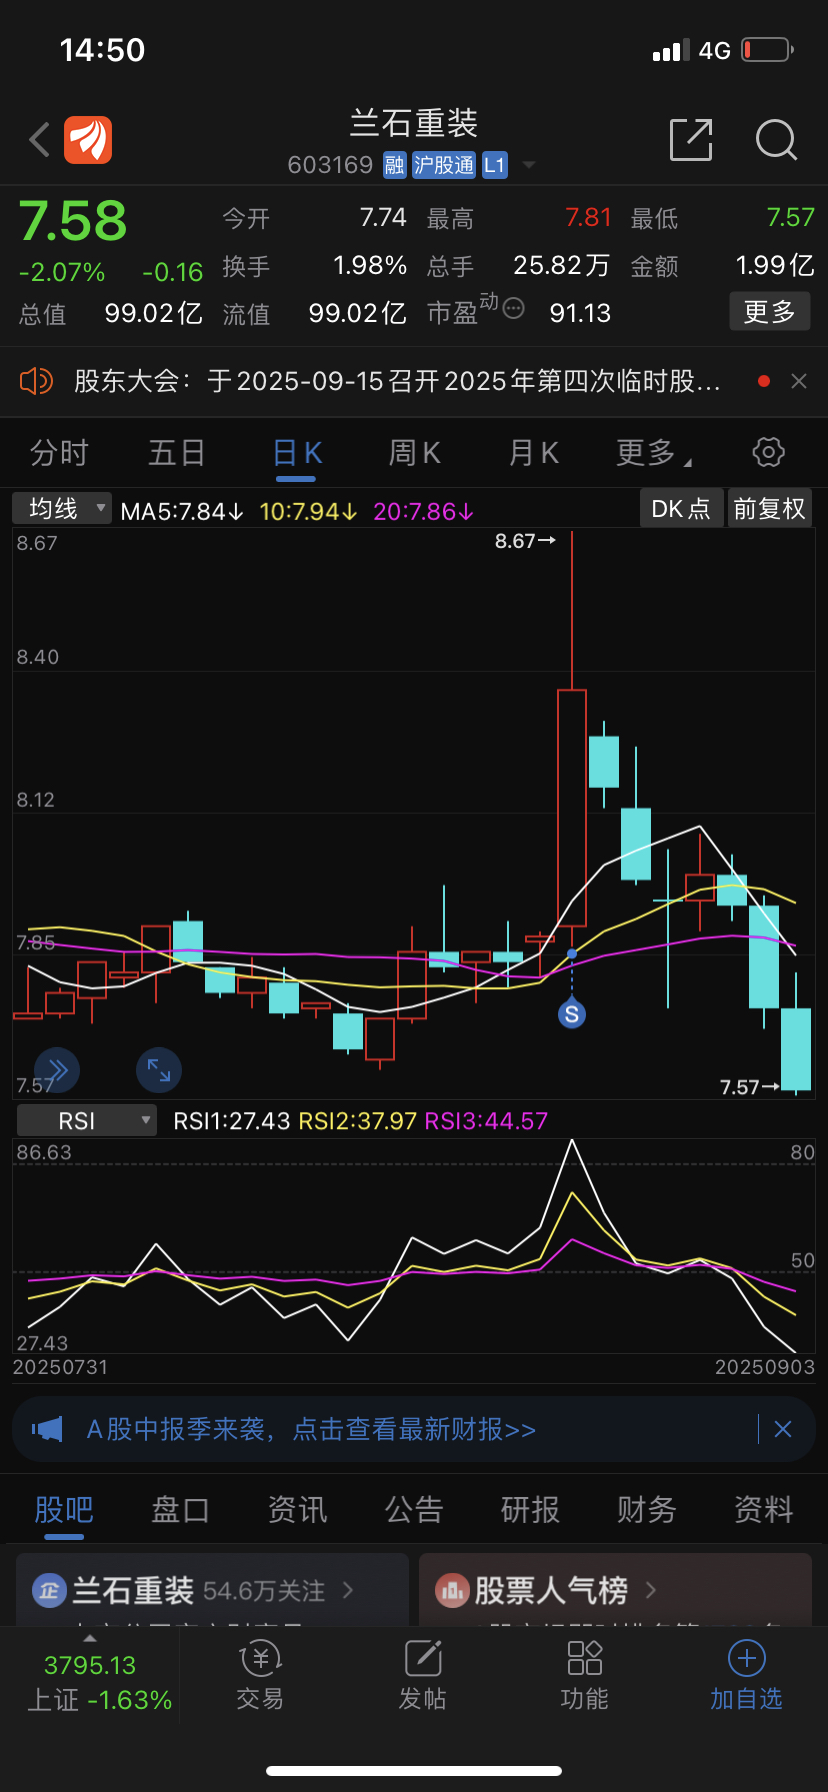
Task: Change the 前复权 adjustment setting
Action: [769, 509]
